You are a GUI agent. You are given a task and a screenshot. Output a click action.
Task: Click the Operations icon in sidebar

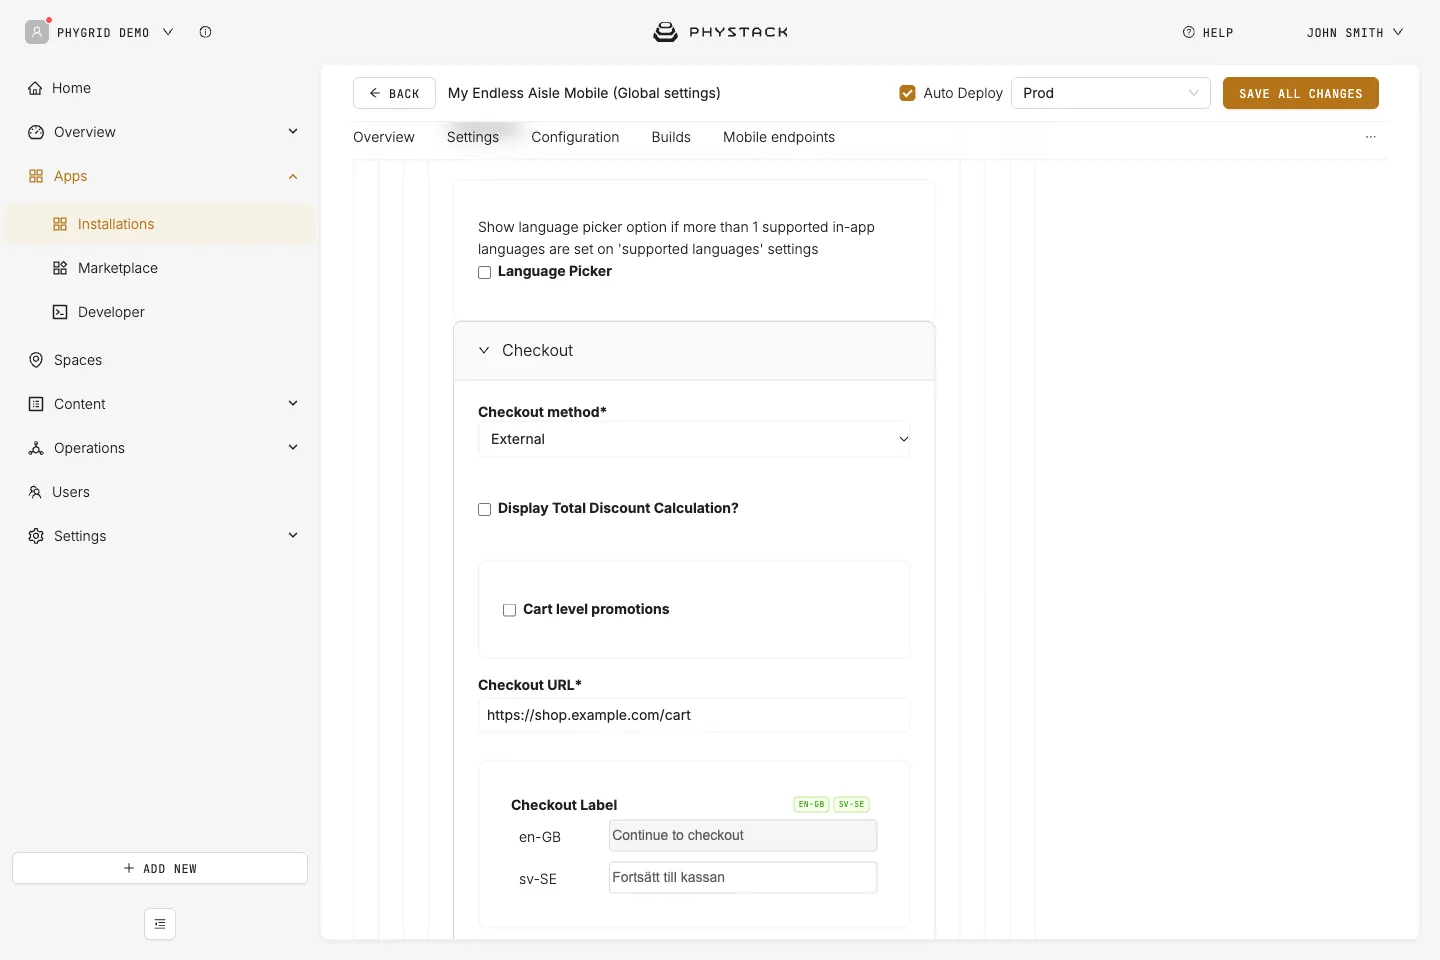pyautogui.click(x=36, y=448)
